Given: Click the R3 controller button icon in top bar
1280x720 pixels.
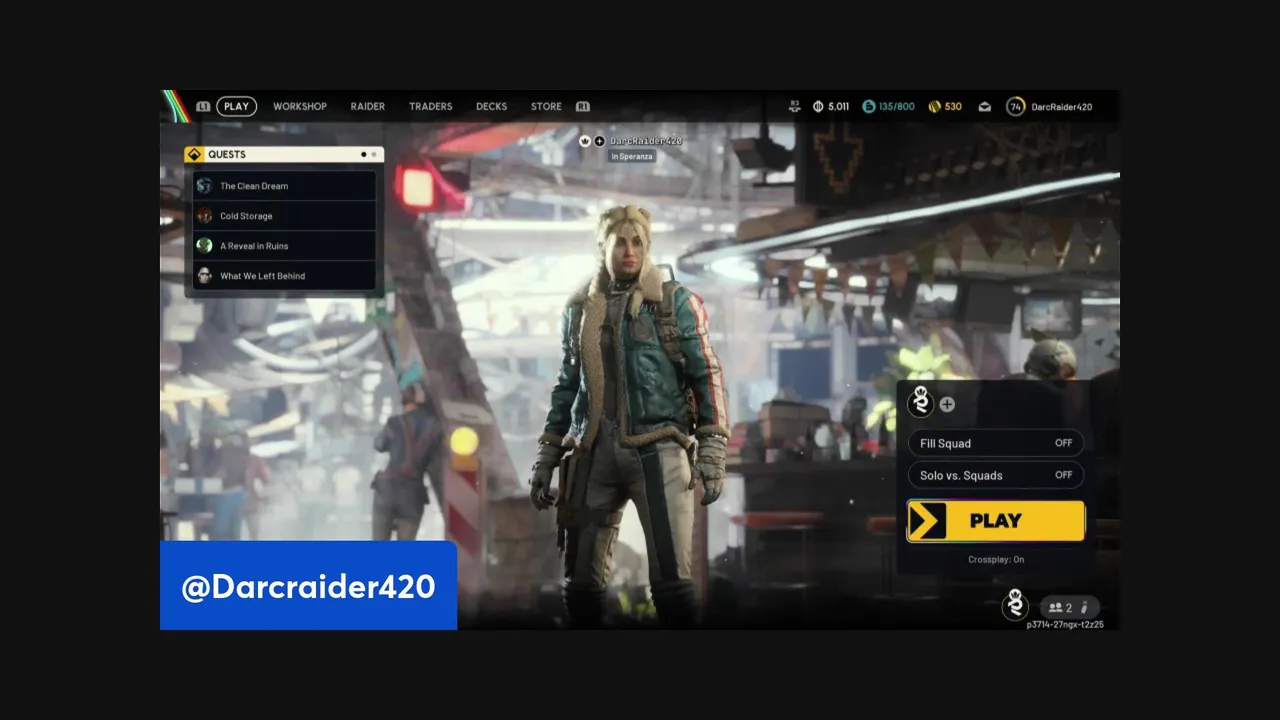Looking at the screenshot, I should click(795, 106).
